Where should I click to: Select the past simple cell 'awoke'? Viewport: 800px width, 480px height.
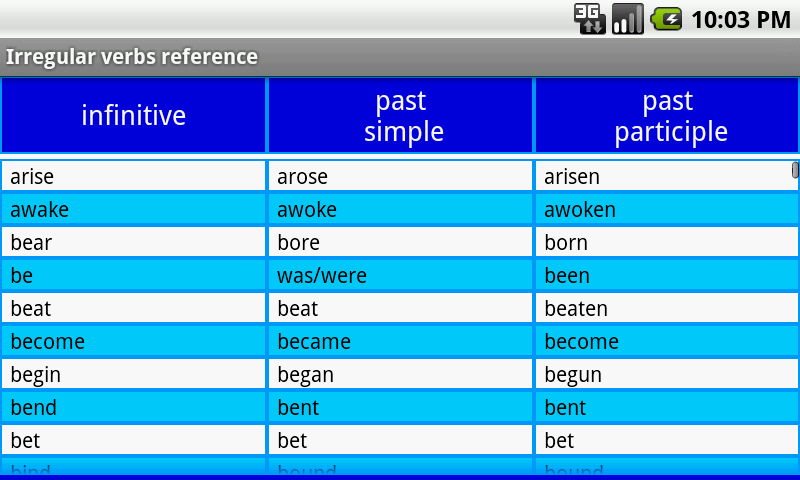[x=401, y=210]
